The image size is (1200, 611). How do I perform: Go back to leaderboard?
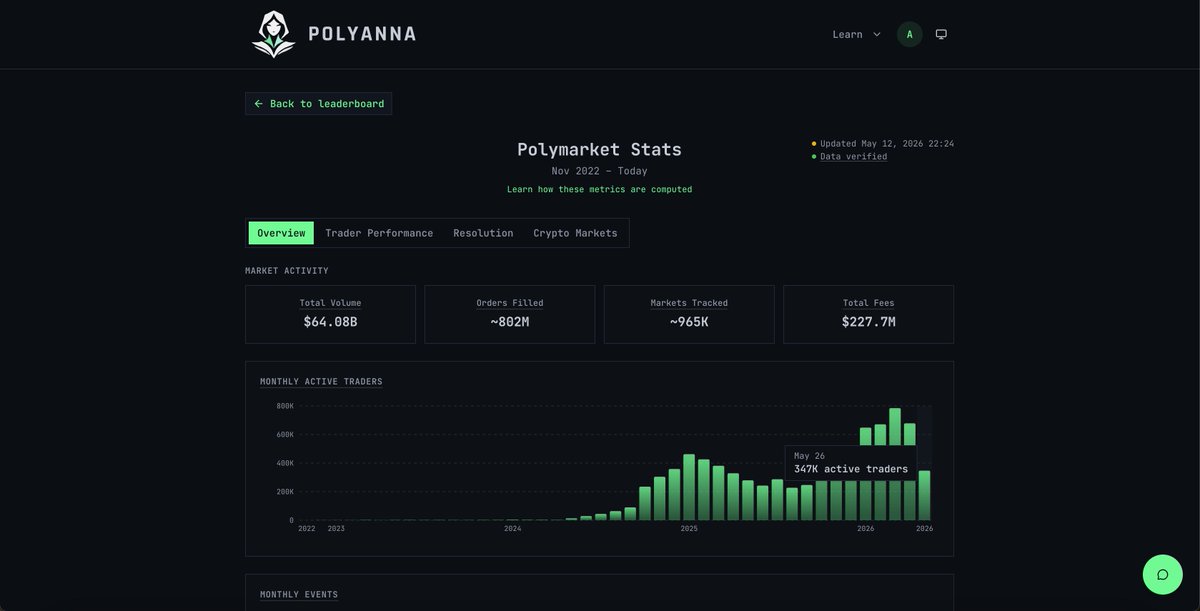(x=318, y=104)
